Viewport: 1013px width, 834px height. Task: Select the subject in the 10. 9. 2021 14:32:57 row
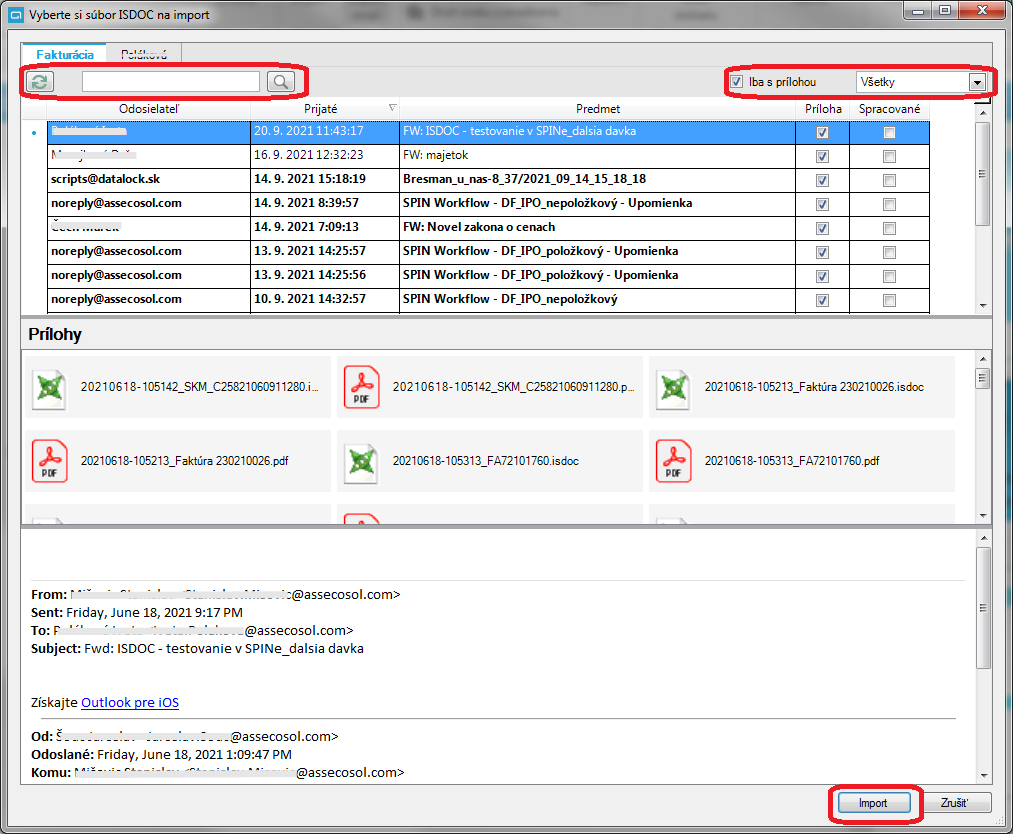[598, 299]
